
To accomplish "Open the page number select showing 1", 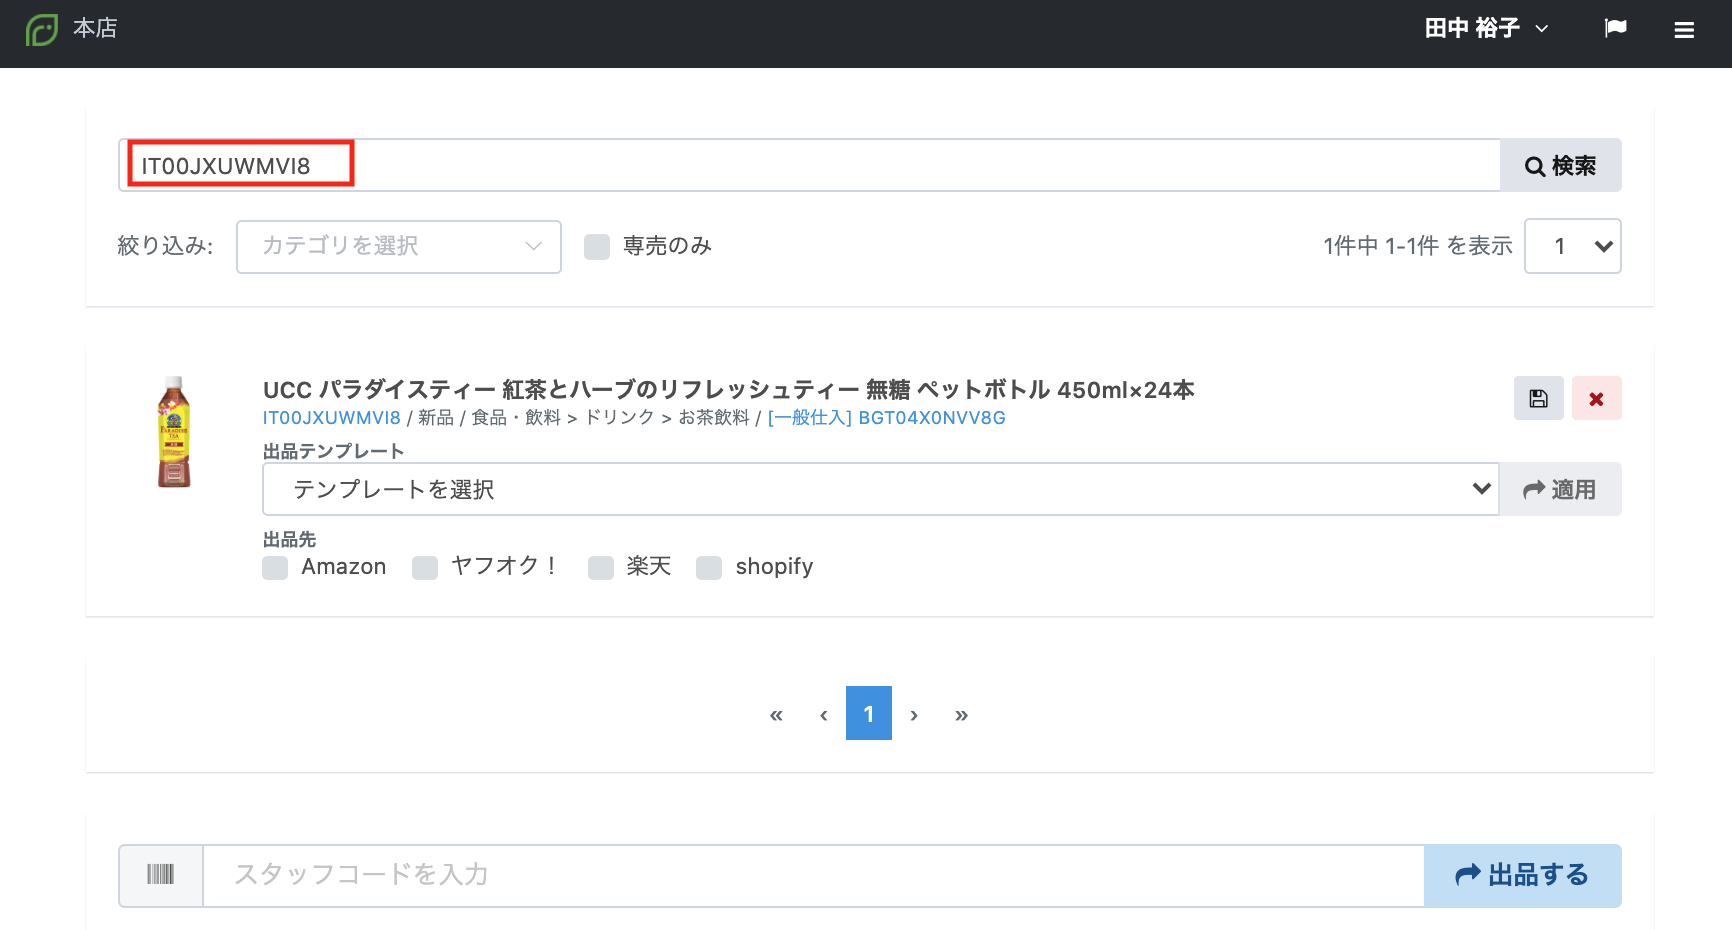I will (x=1572, y=246).
